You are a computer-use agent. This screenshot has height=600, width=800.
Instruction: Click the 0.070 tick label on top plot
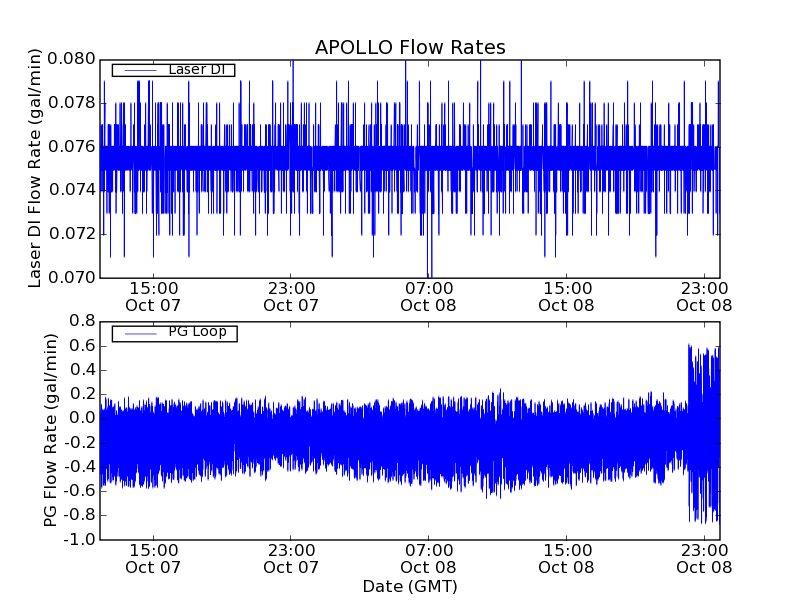click(71, 278)
